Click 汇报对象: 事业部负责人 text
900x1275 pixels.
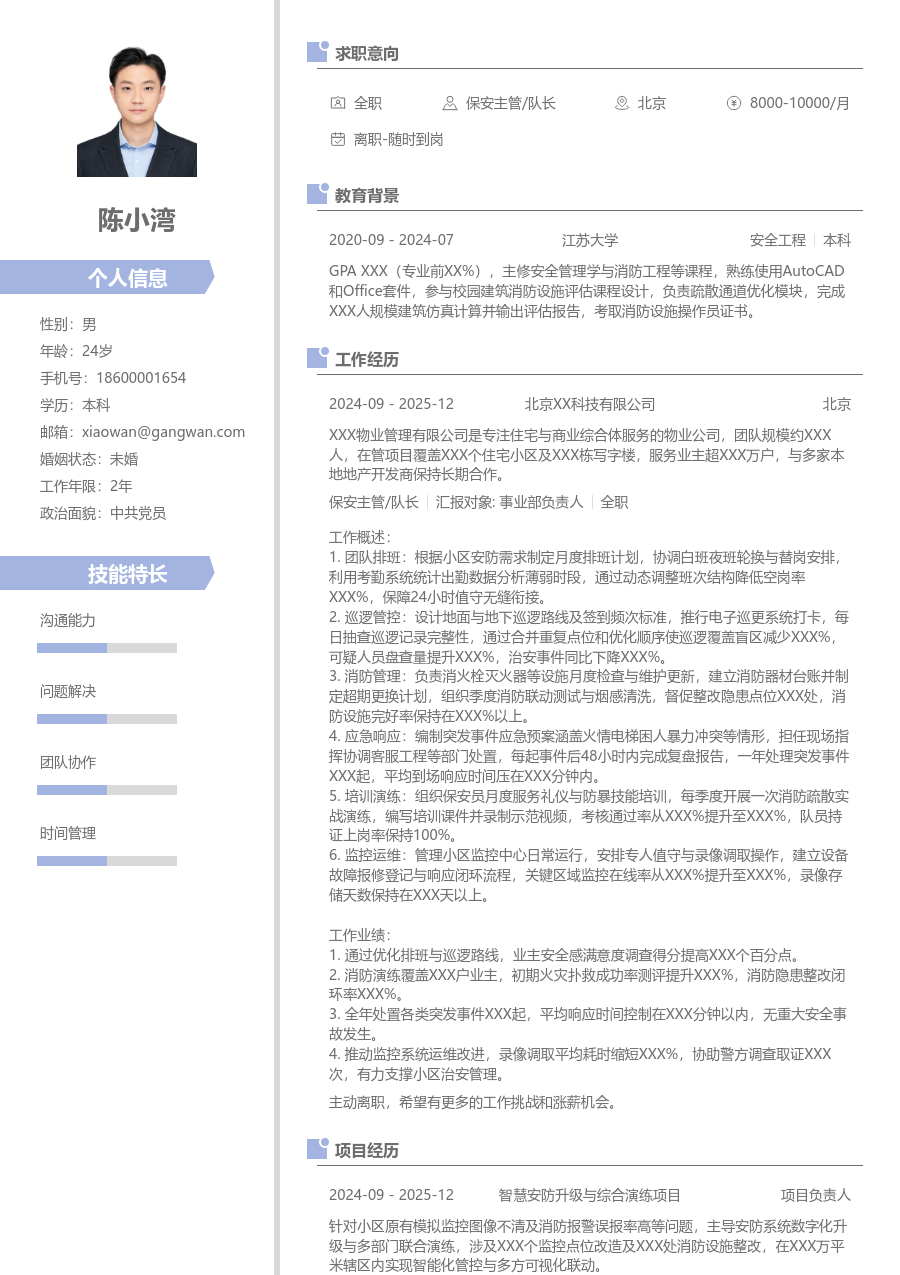(510, 502)
